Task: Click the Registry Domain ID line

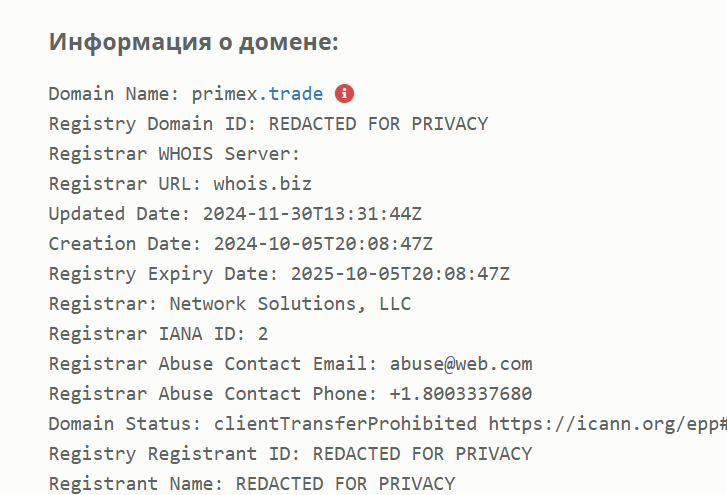Action: point(268,124)
